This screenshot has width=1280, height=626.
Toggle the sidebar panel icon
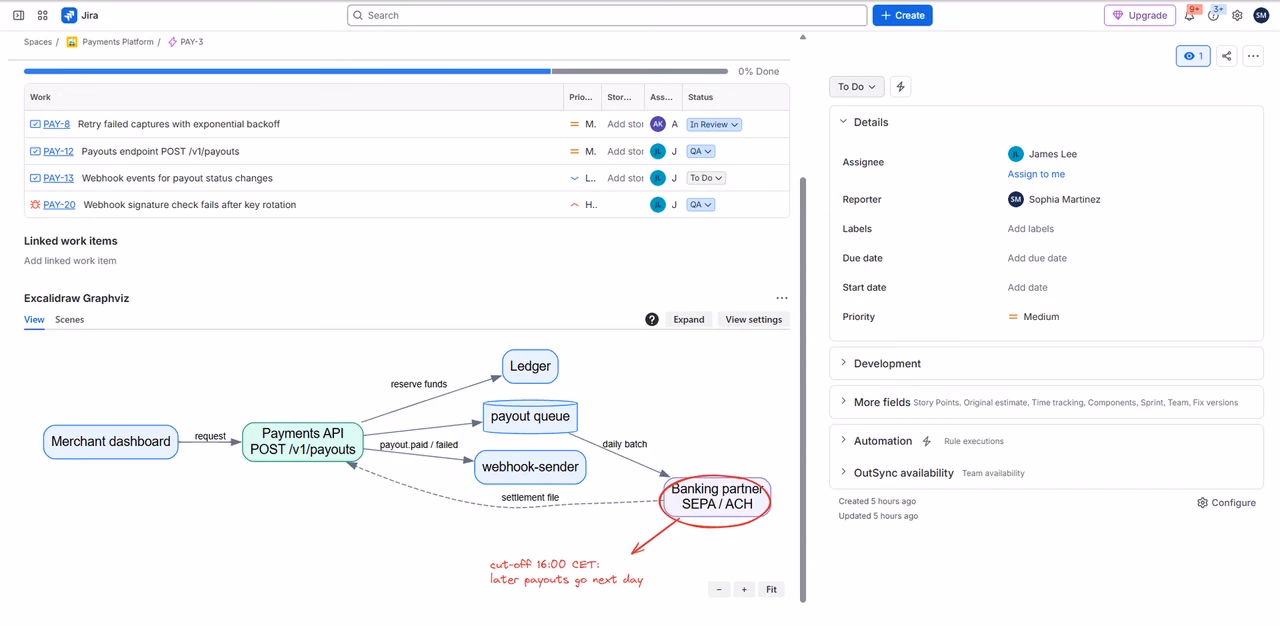[18, 15]
